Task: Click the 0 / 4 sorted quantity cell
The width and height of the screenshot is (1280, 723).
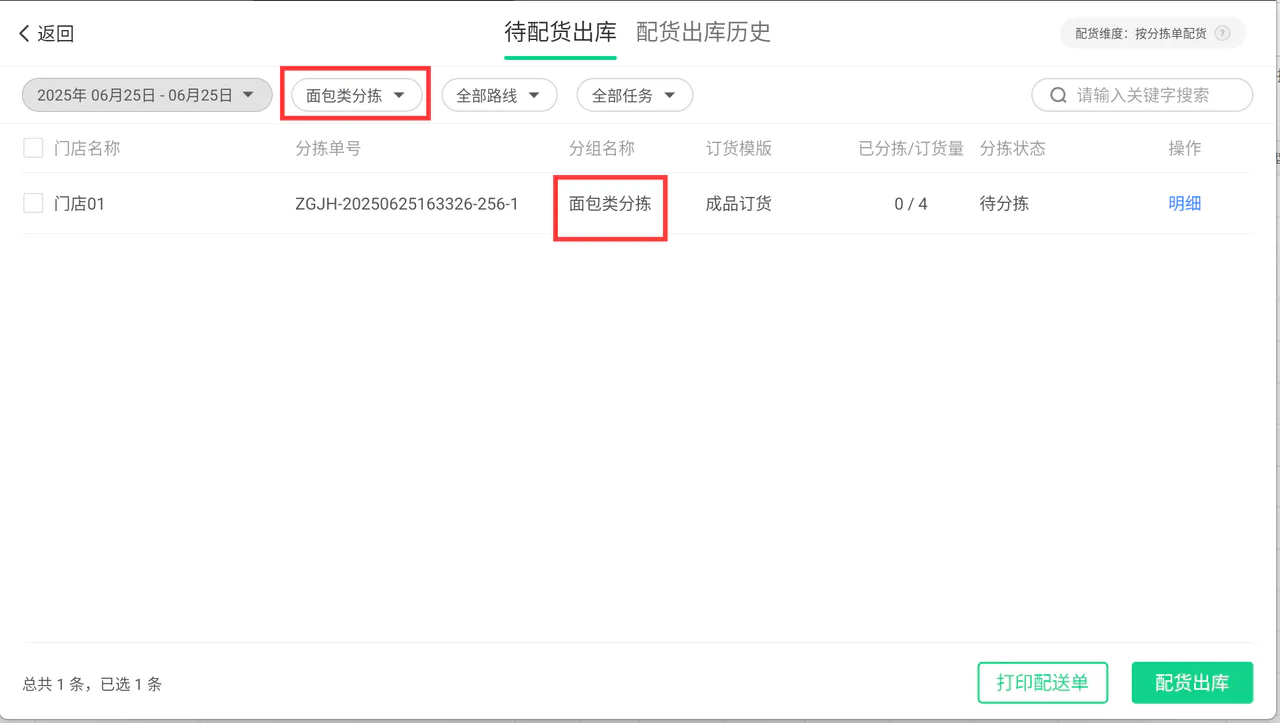Action: coord(911,204)
